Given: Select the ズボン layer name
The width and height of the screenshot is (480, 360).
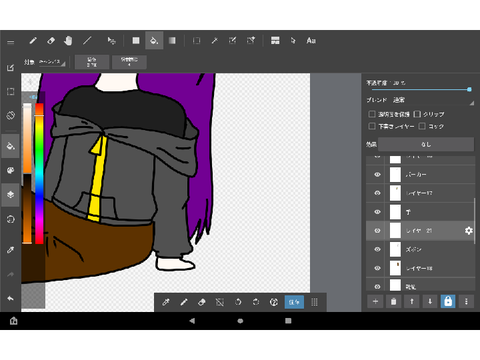Looking at the screenshot, I should click(414, 249).
